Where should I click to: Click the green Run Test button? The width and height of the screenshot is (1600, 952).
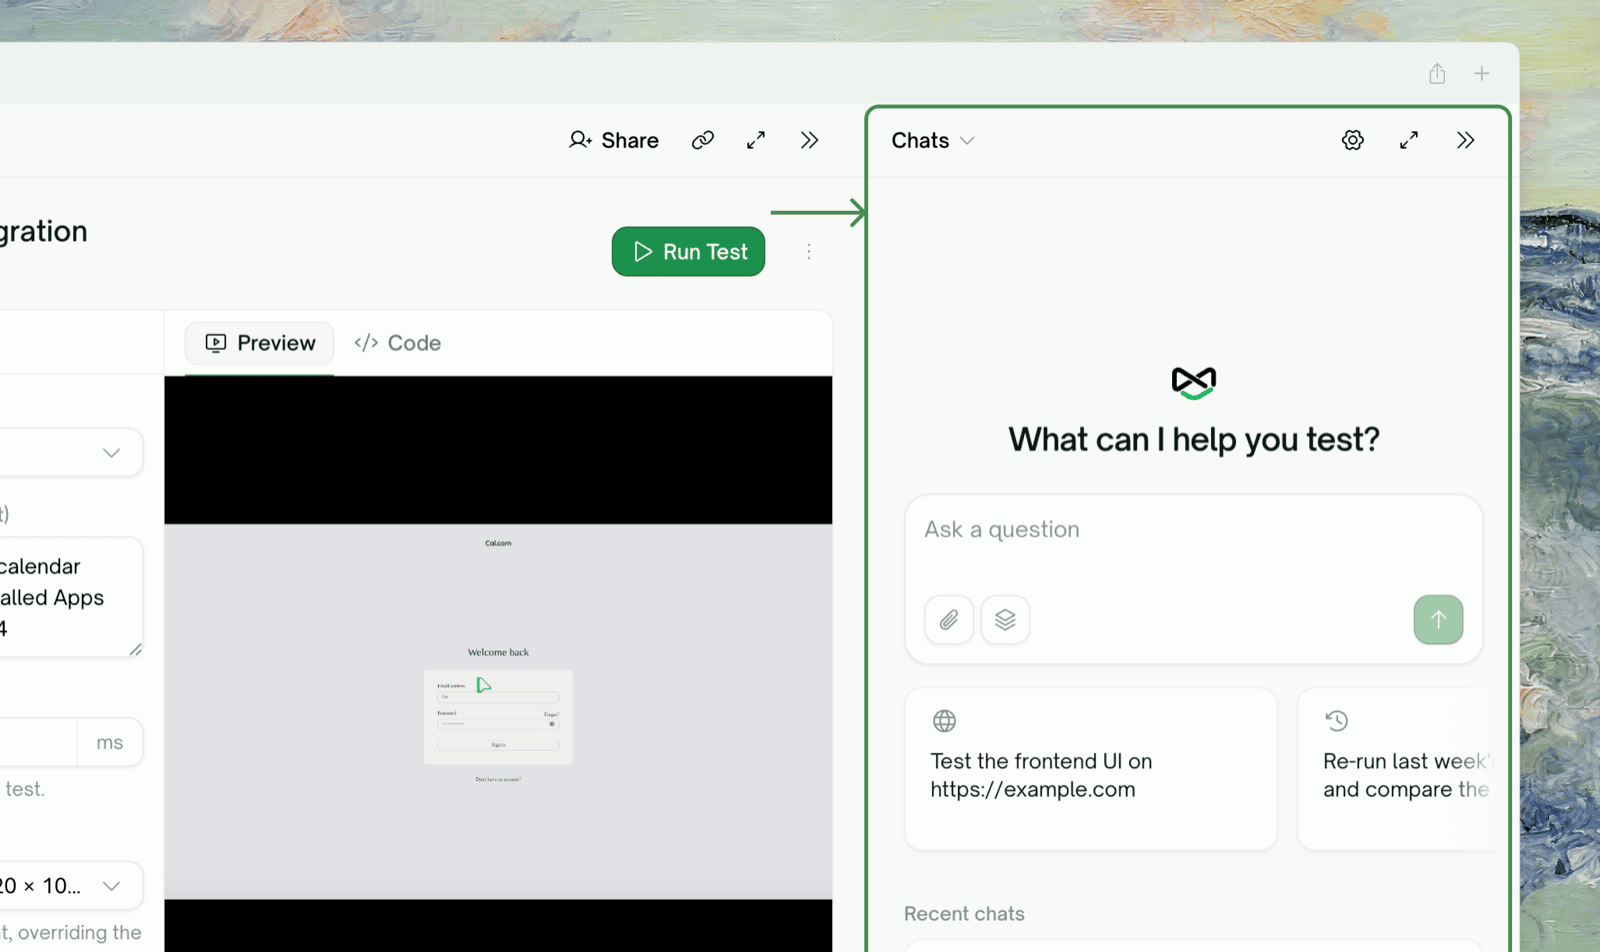(688, 252)
